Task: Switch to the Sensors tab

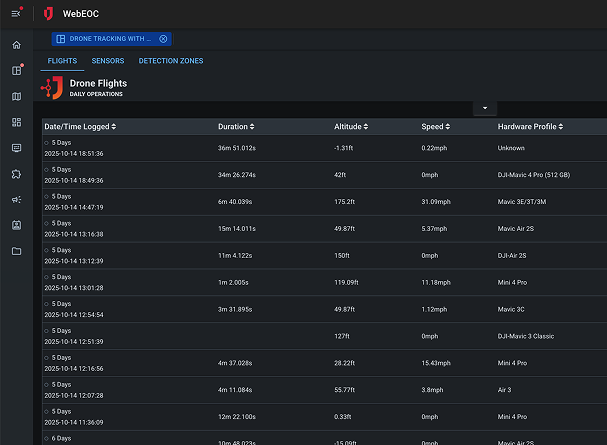Action: coord(108,61)
